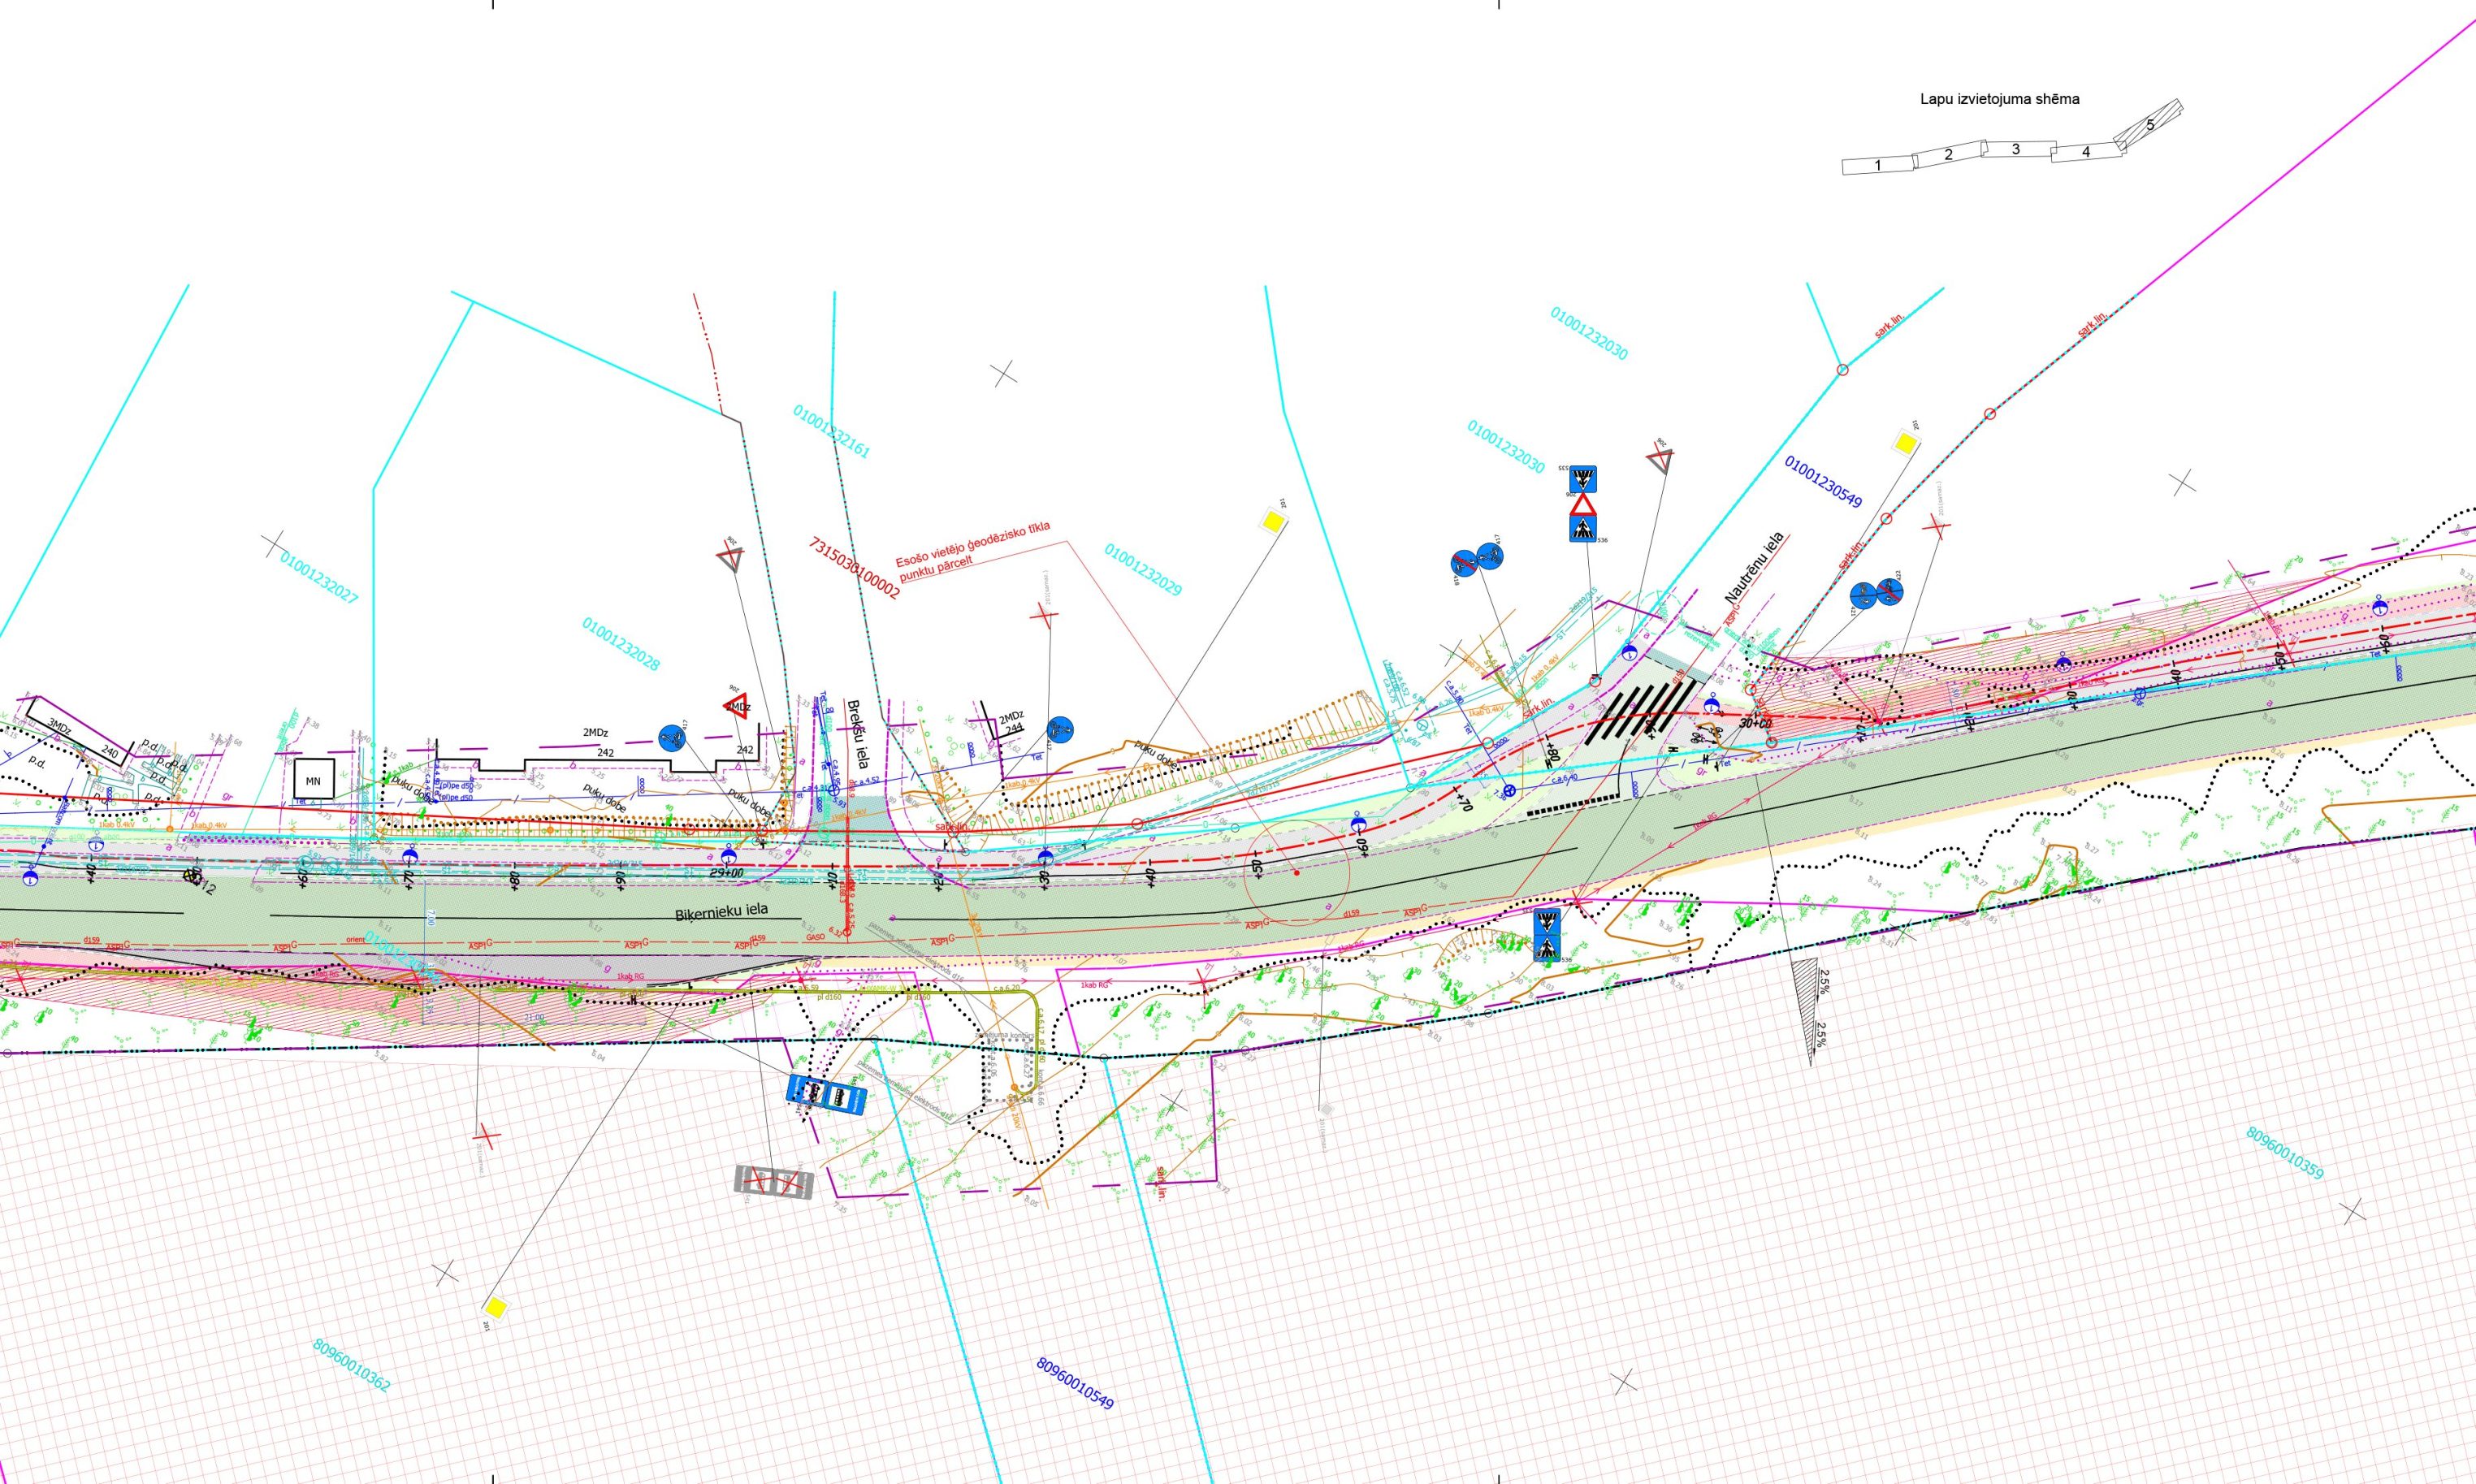Image resolution: width=2476 pixels, height=1484 pixels.
Task: Click the blue bus stop sign pair
Action: 826,1095
